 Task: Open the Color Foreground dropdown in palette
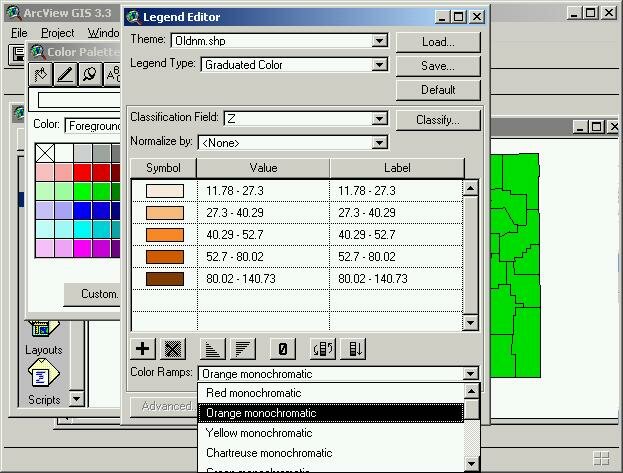click(93, 126)
